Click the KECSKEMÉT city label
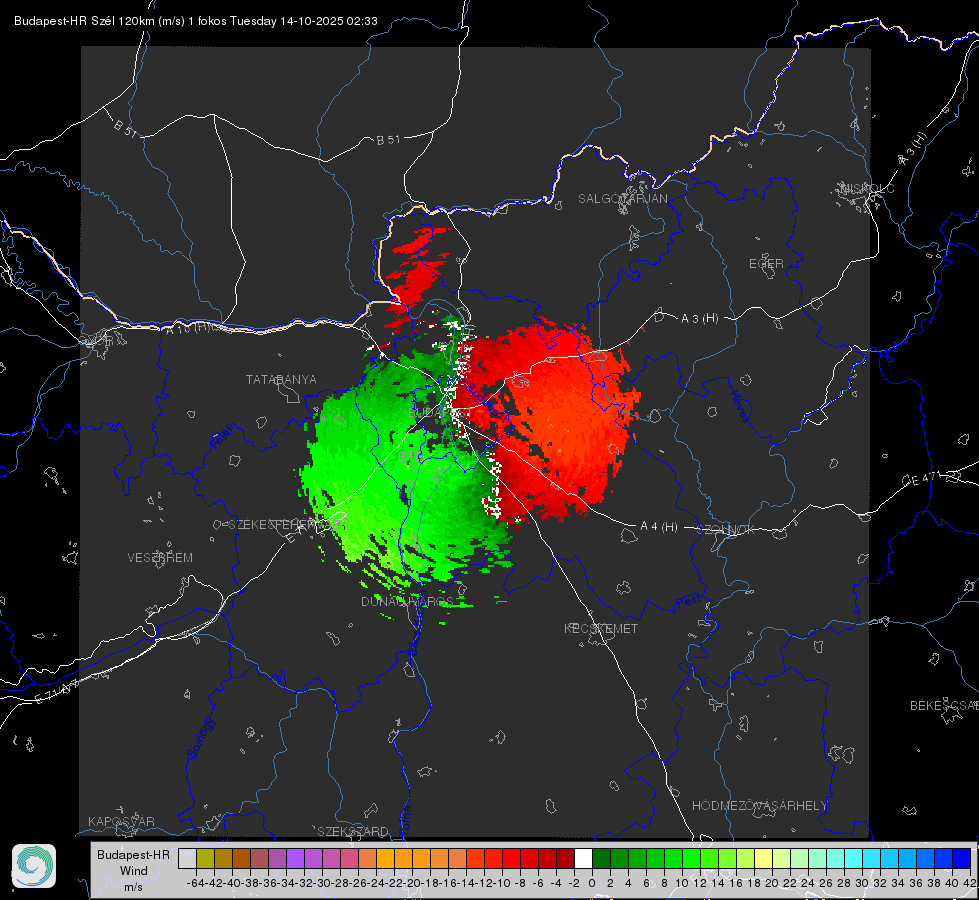The height and width of the screenshot is (900, 979). [601, 628]
